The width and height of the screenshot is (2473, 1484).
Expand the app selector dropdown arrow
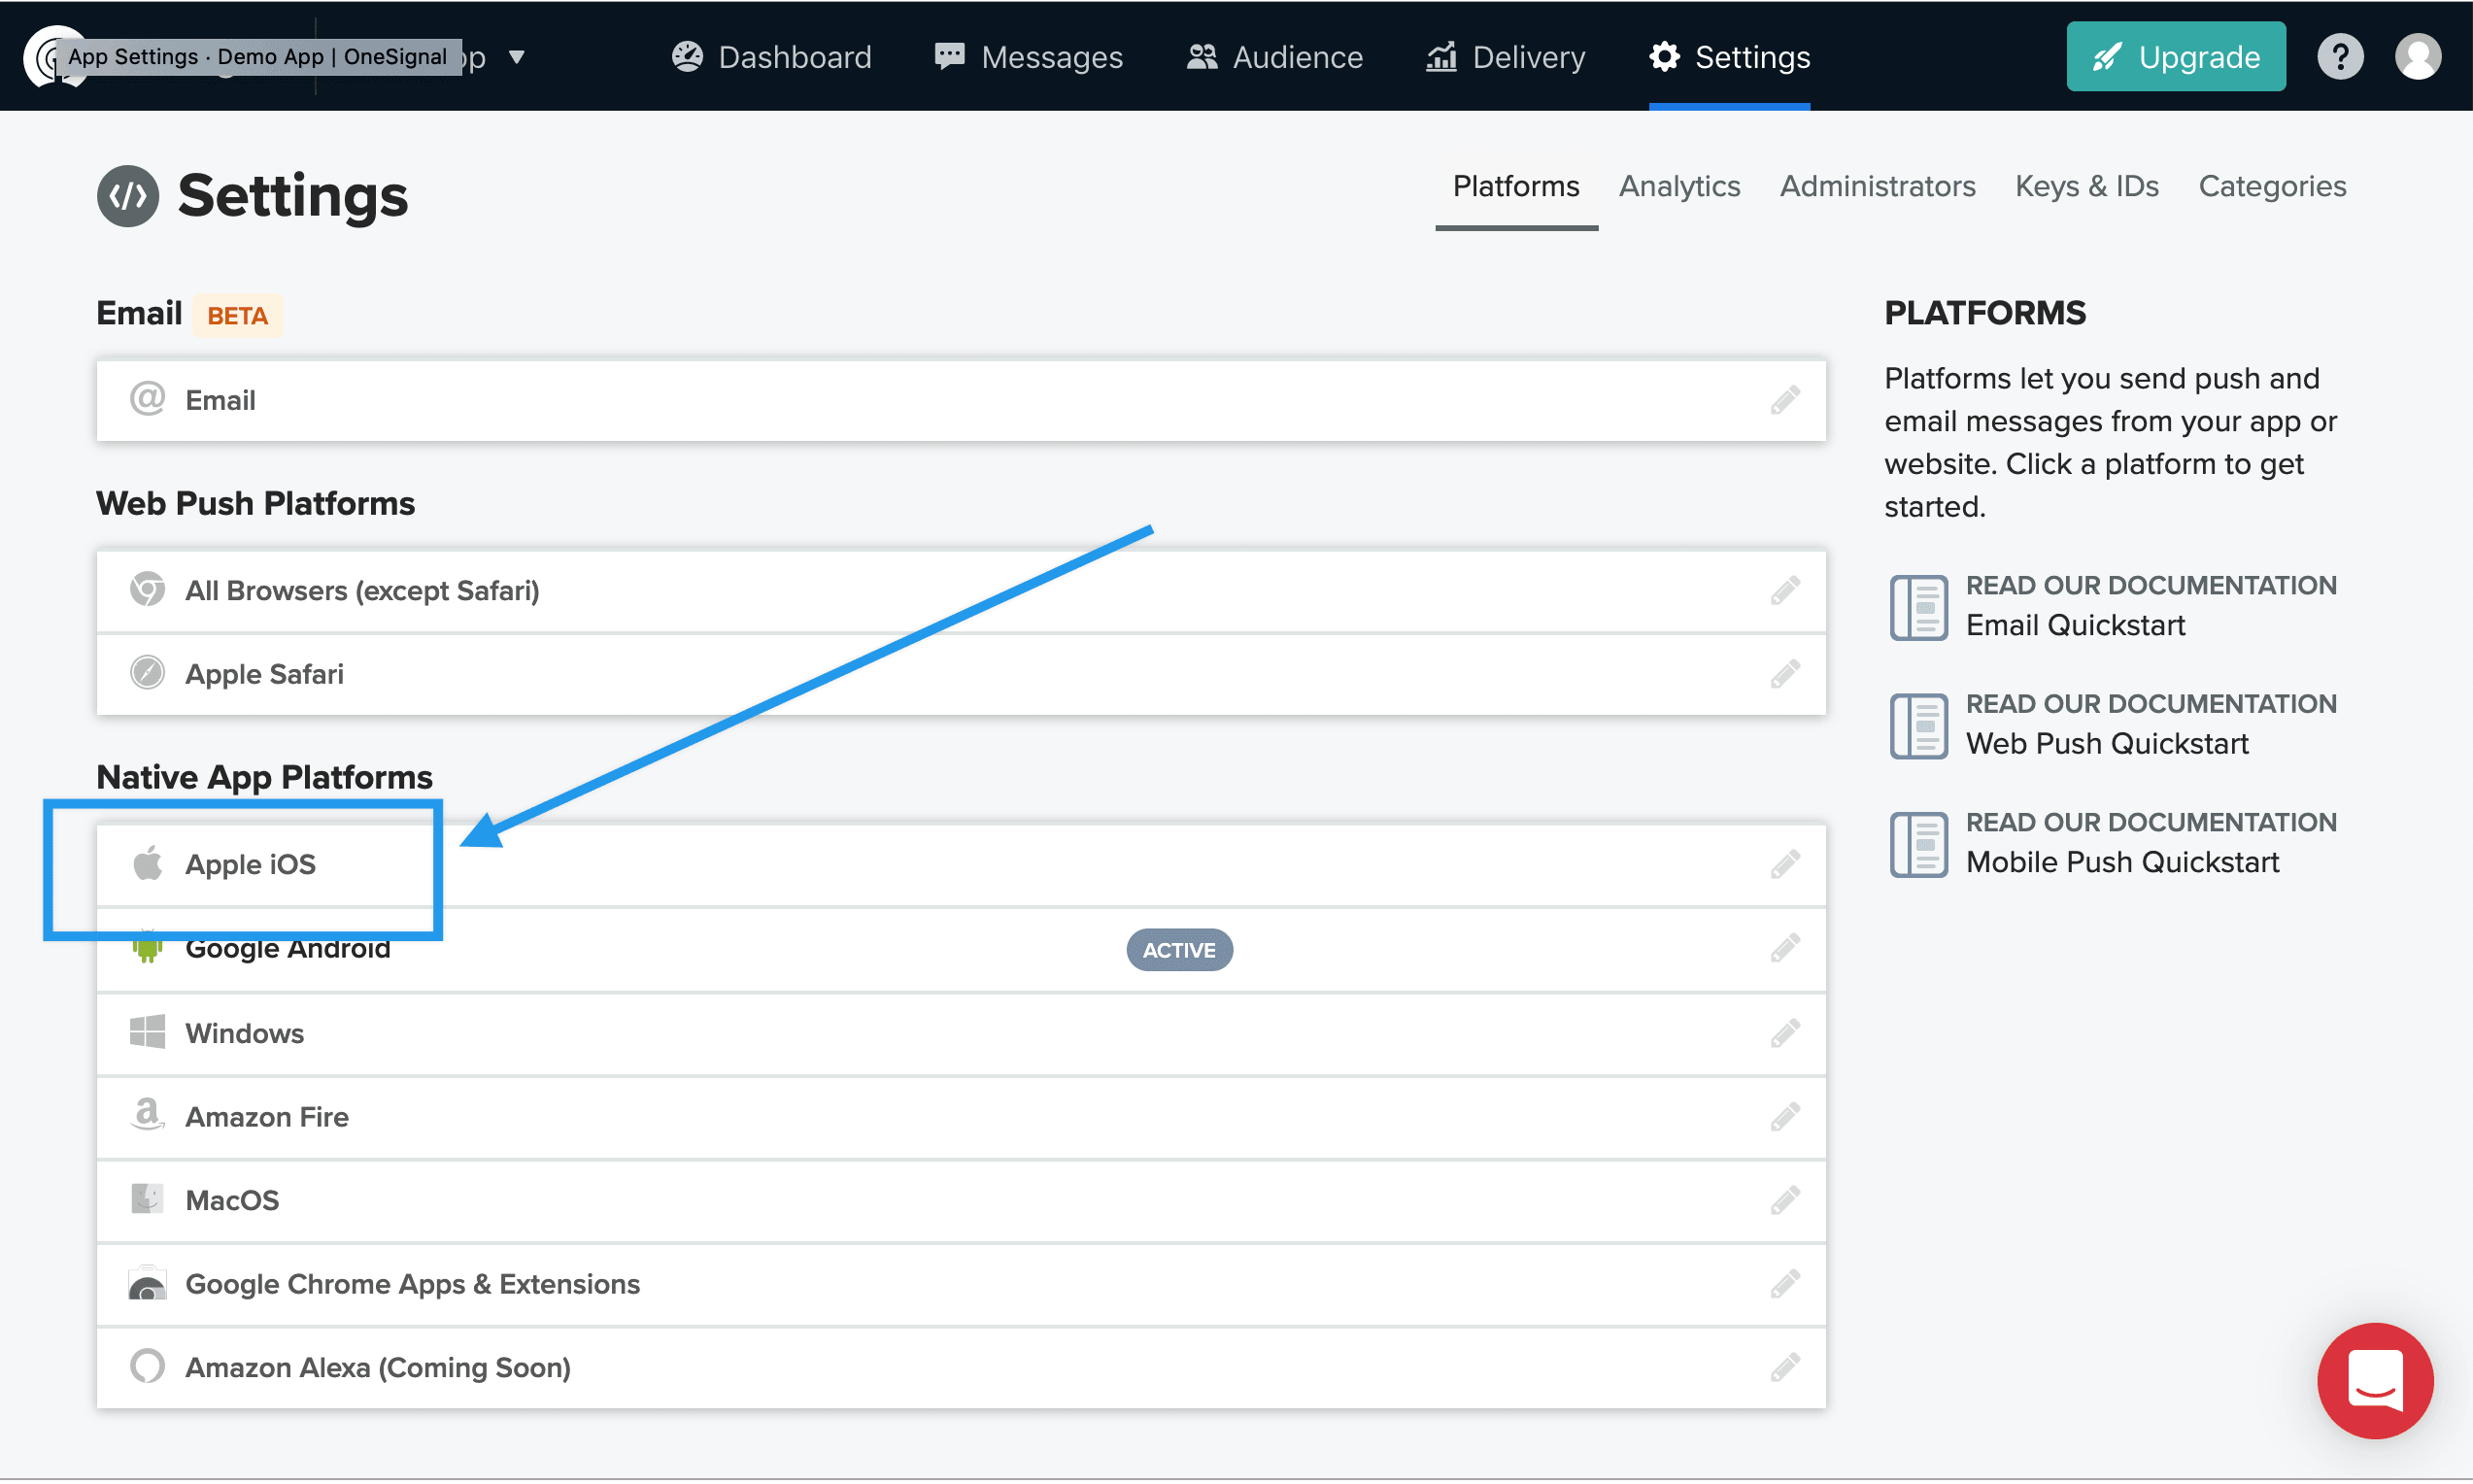coord(516,57)
